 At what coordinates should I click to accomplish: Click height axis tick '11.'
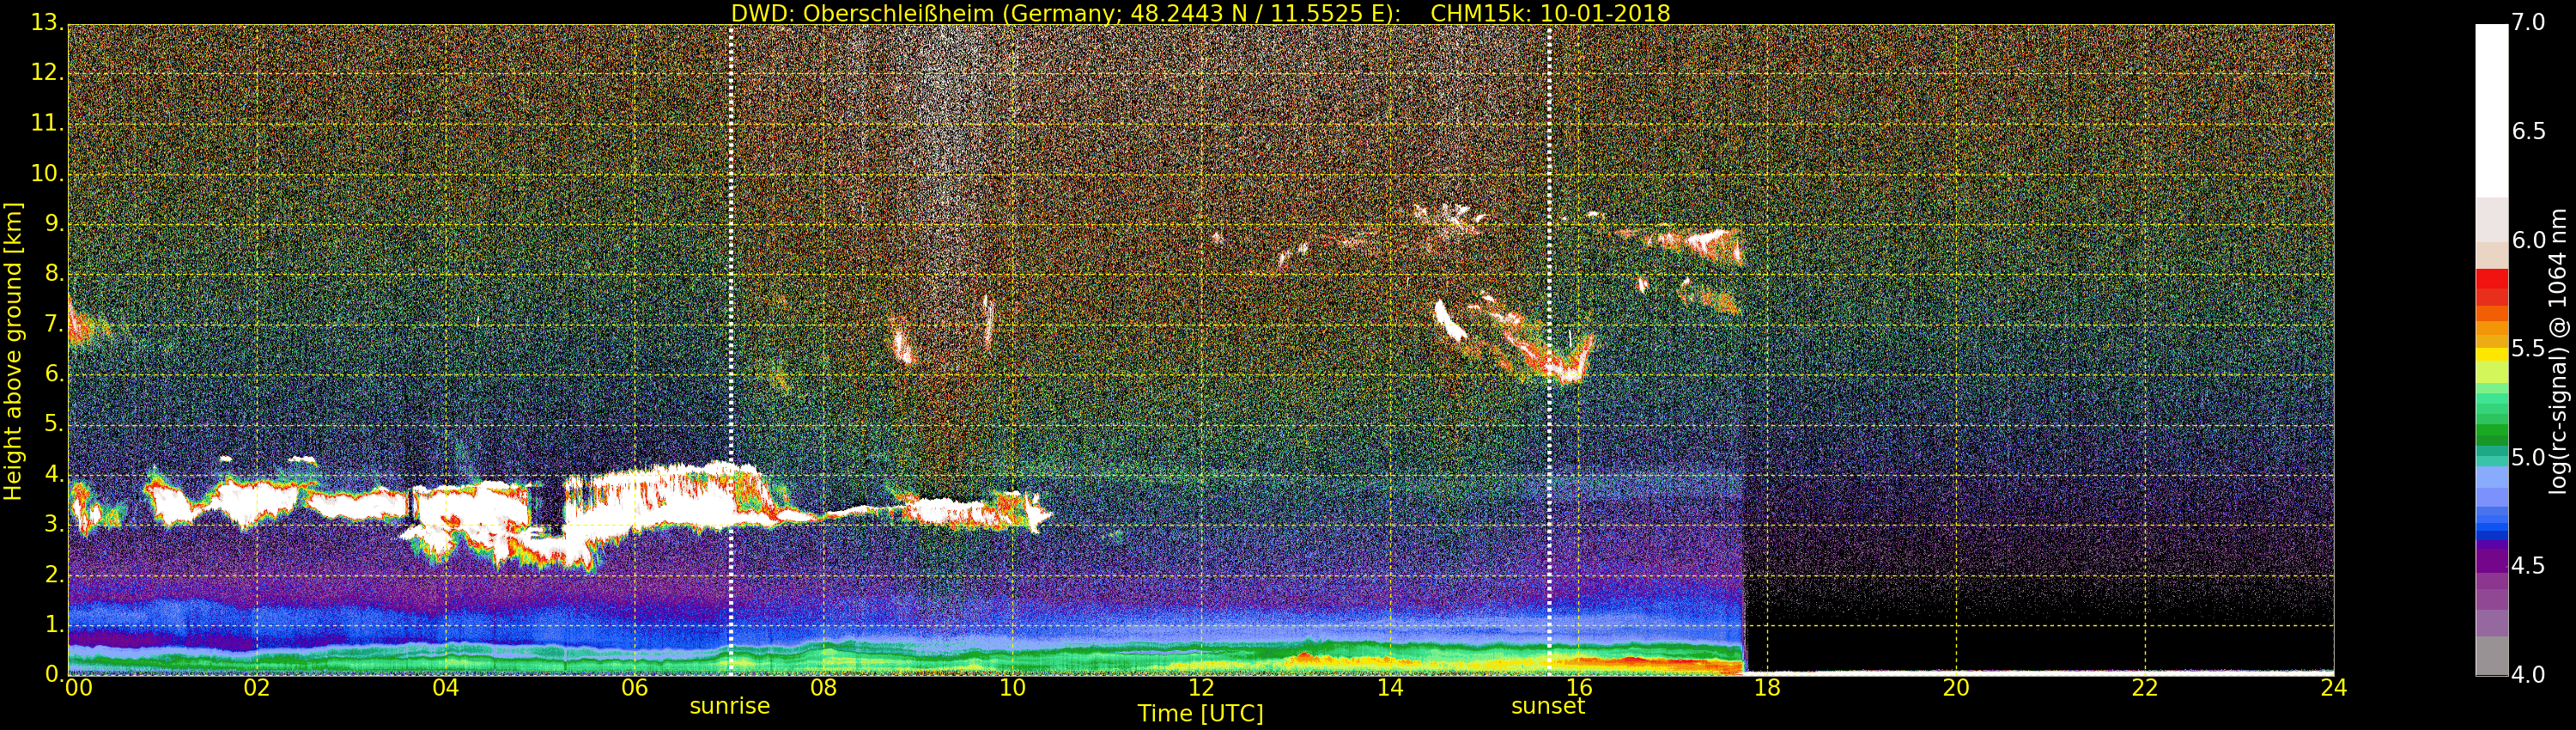point(47,122)
